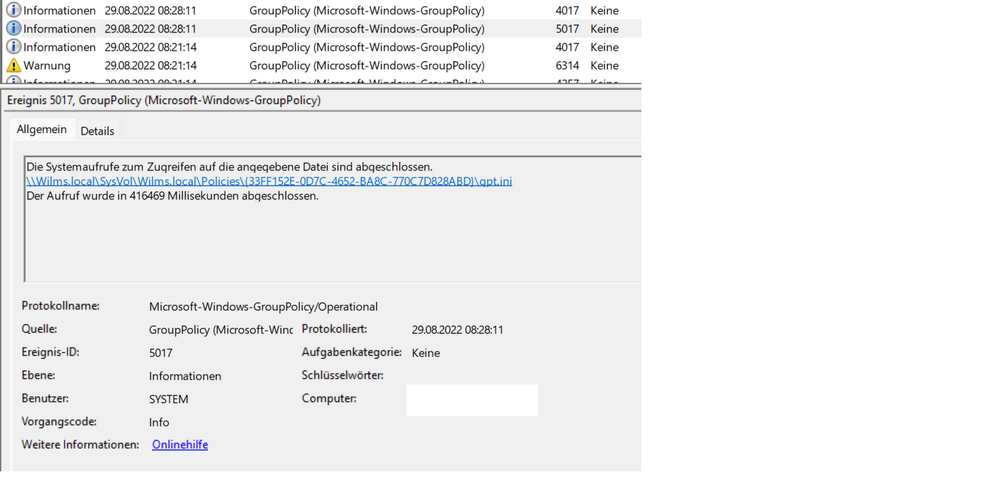Click the 6314 event ID cell
The height and width of the screenshot is (490, 1000).
pyautogui.click(x=567, y=66)
